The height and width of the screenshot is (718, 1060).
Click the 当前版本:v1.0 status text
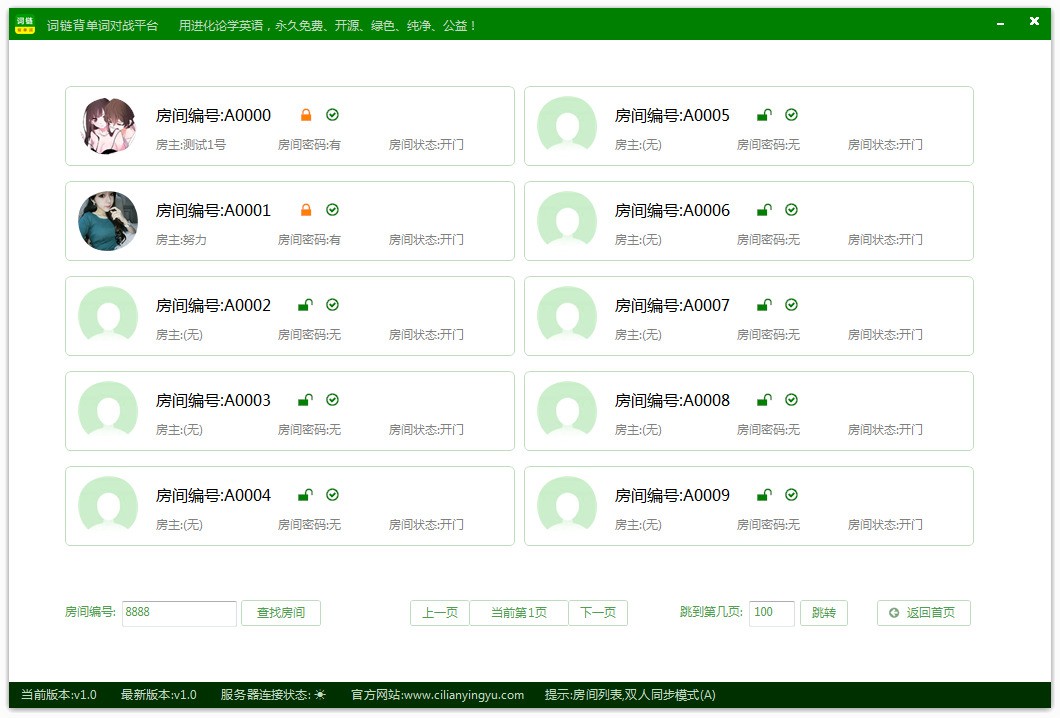coord(59,695)
